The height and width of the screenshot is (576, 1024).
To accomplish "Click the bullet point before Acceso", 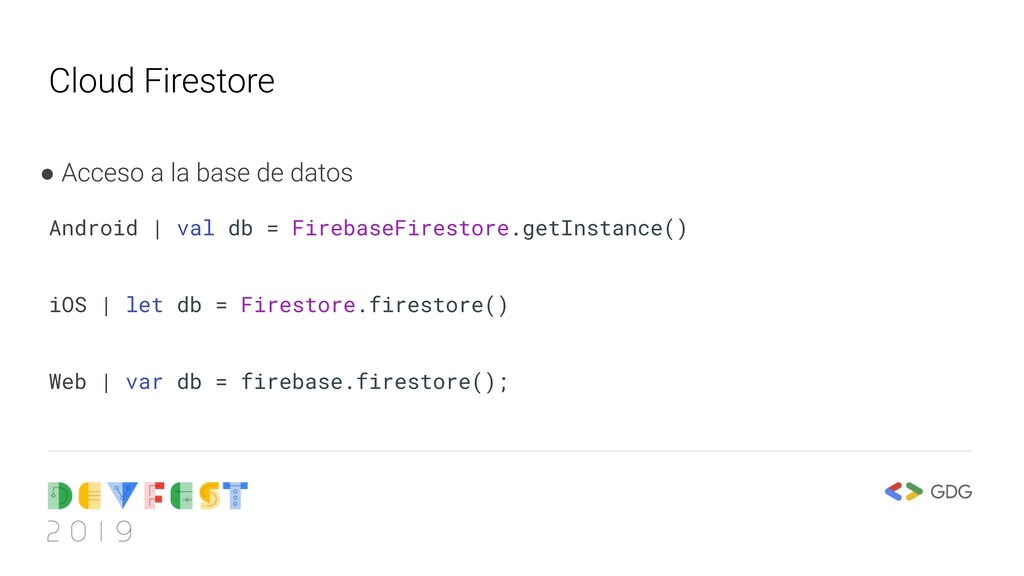I will (47, 174).
